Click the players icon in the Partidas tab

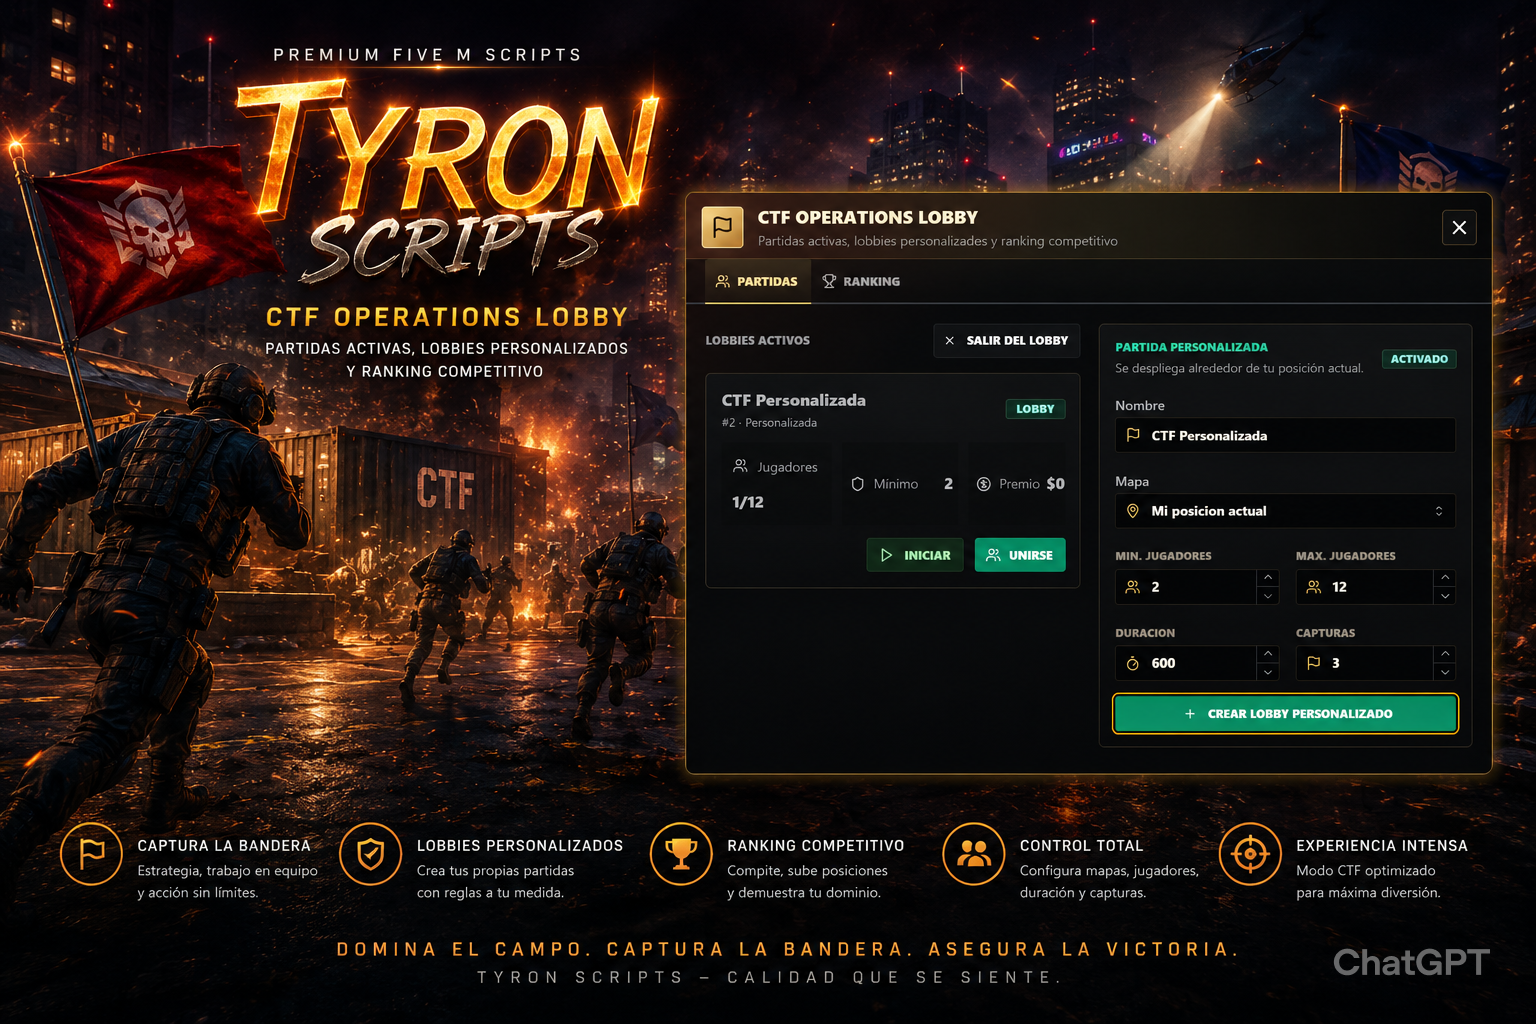click(x=723, y=282)
